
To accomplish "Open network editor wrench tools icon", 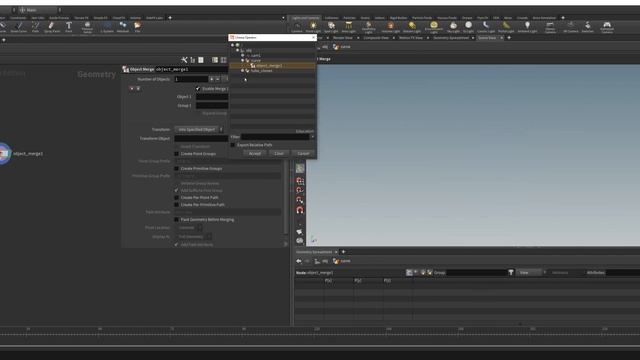I will pos(184,60).
